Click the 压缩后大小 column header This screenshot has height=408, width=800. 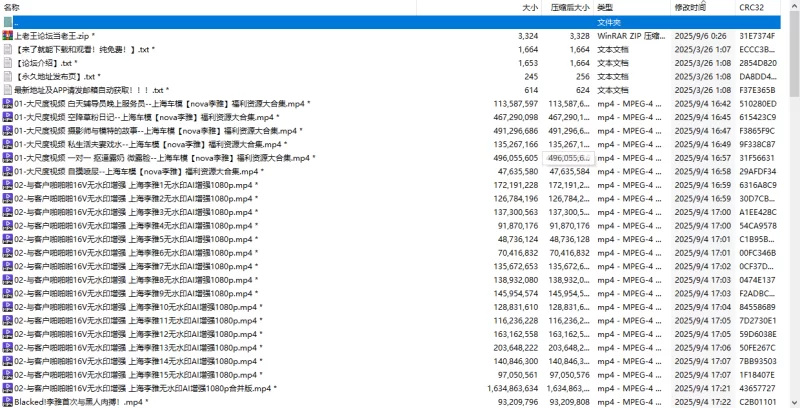[x=570, y=8]
